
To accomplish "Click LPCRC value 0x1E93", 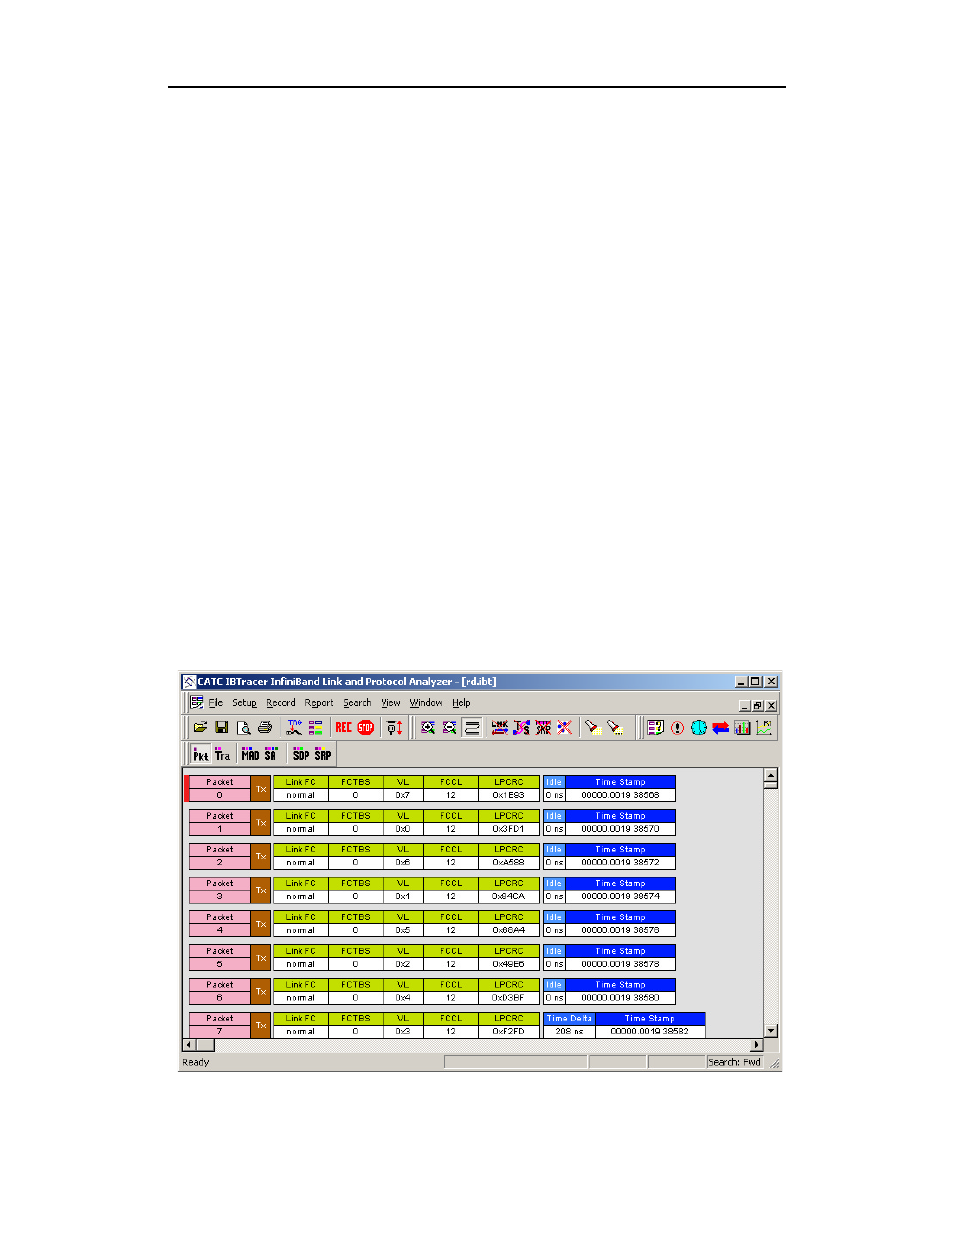I will pos(509,795).
